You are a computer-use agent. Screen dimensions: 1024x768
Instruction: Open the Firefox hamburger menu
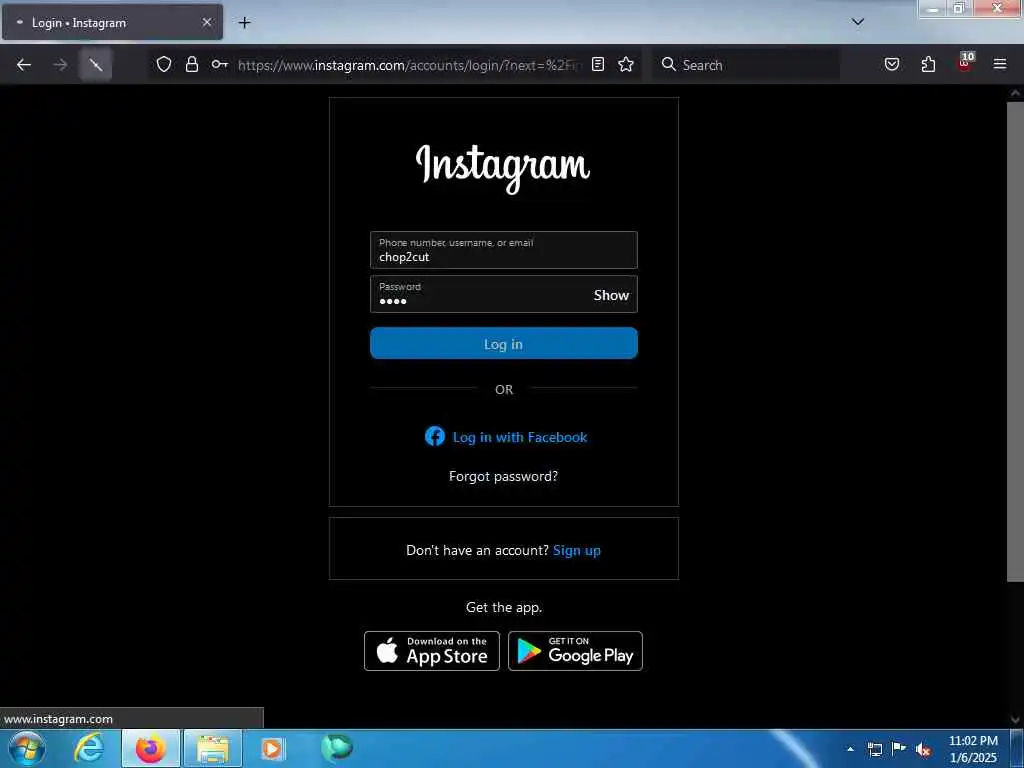tap(1000, 64)
